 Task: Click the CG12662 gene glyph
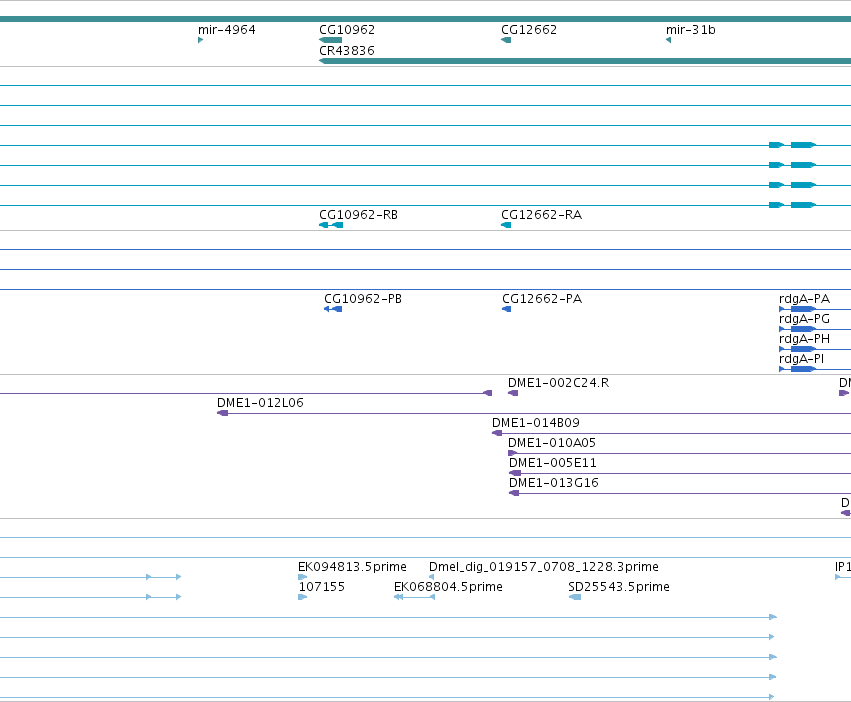pos(506,40)
